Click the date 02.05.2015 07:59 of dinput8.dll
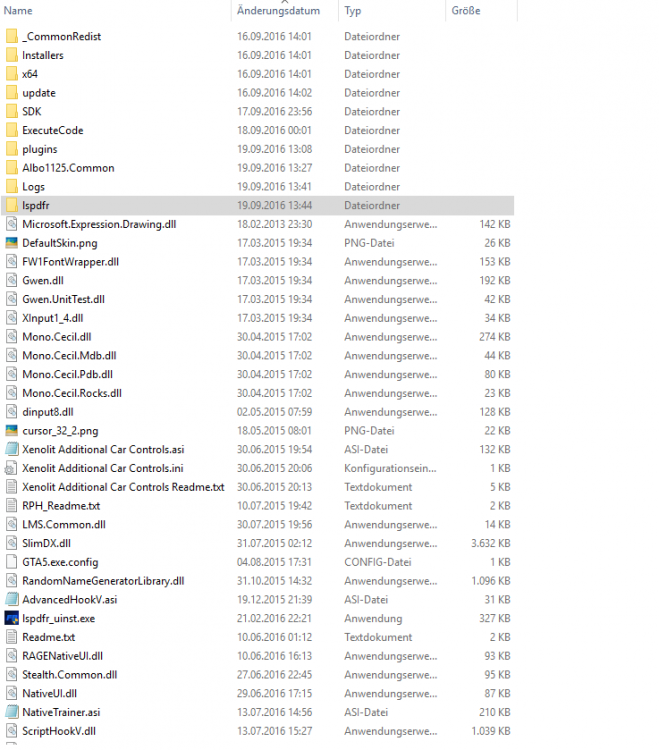This screenshot has width=659, height=750. pos(274,412)
